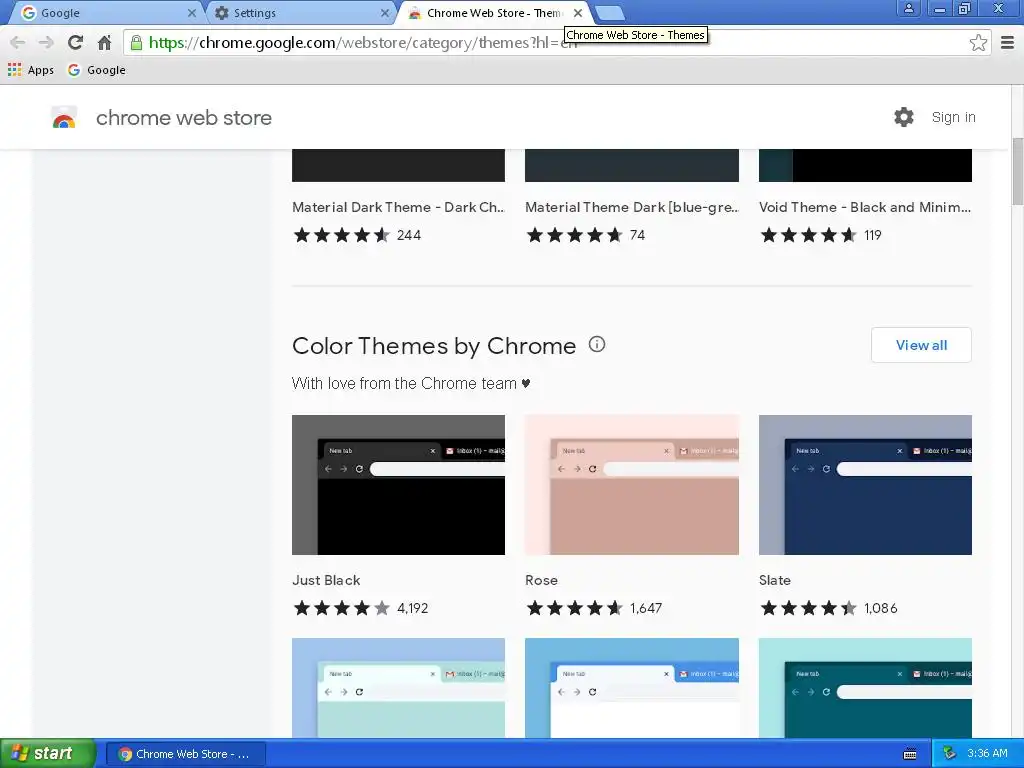Click the Void Theme preview image
Viewport: 1024px width, 768px height.
(x=865, y=165)
